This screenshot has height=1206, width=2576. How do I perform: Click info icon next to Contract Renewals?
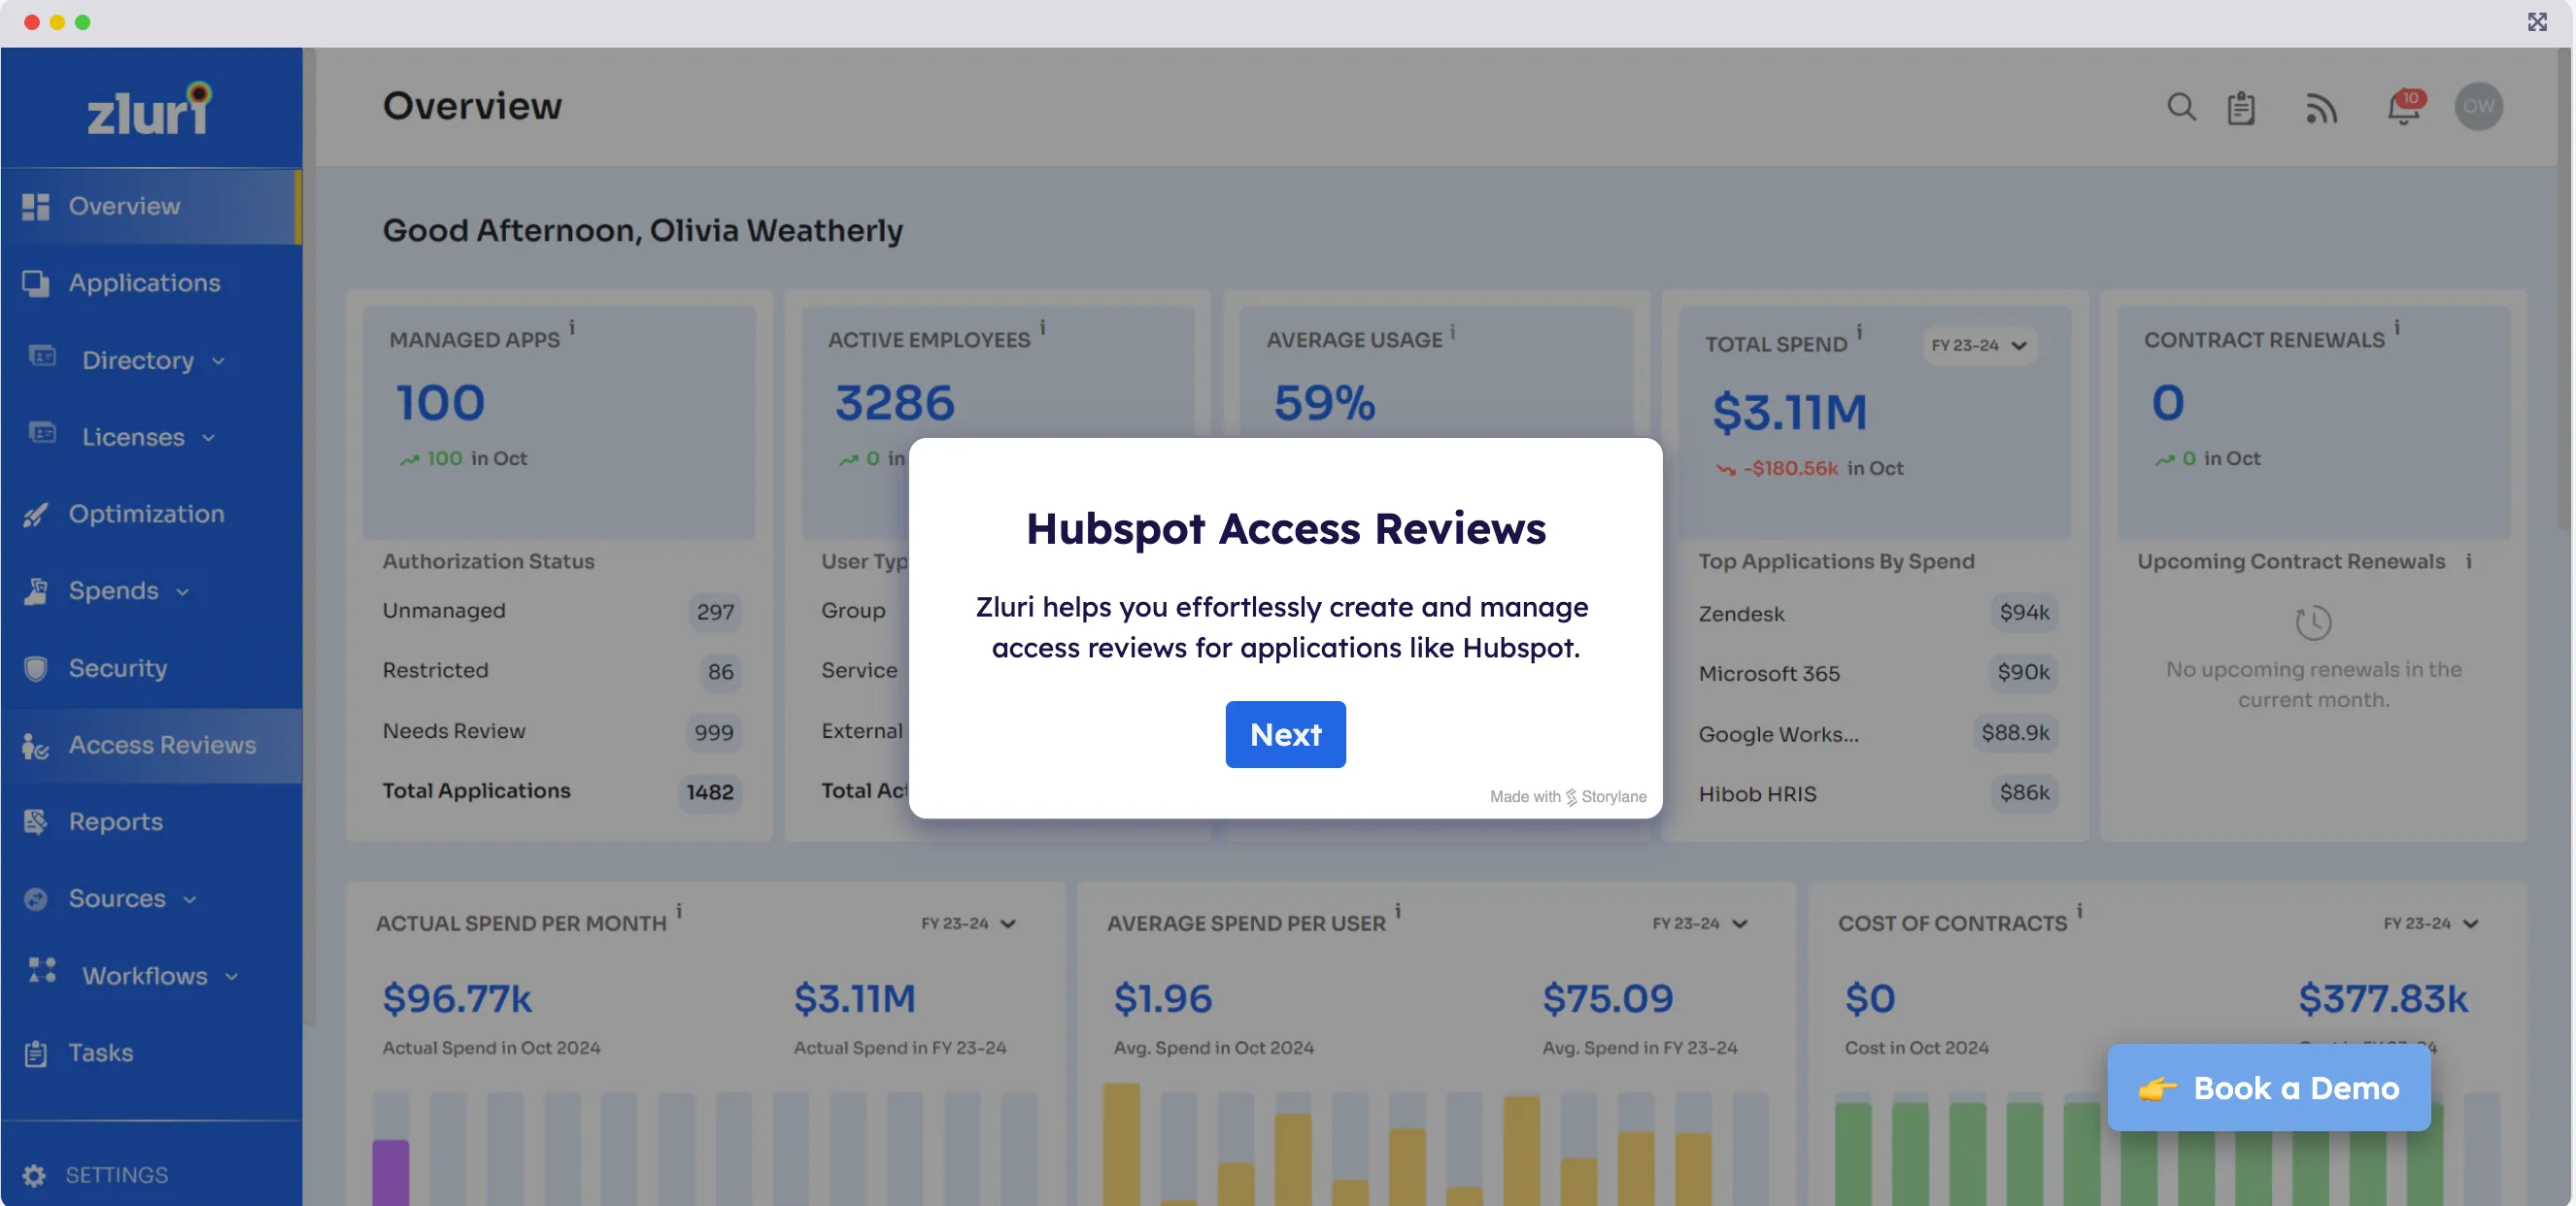pyautogui.click(x=2397, y=327)
